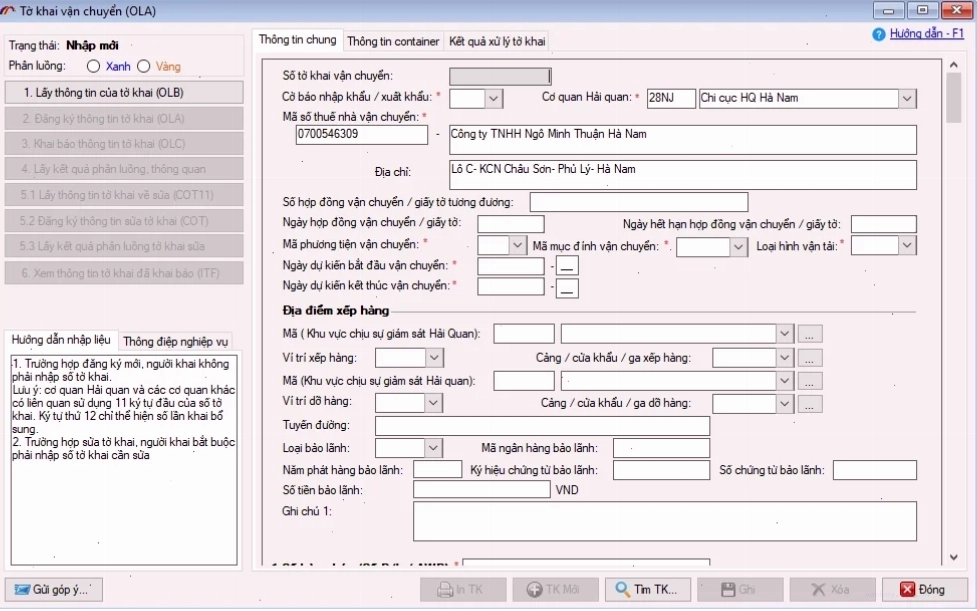Image resolution: width=977 pixels, height=611 pixels.
Task: Open Mã mục đích vận chuyển dropdown
Action: (738, 247)
